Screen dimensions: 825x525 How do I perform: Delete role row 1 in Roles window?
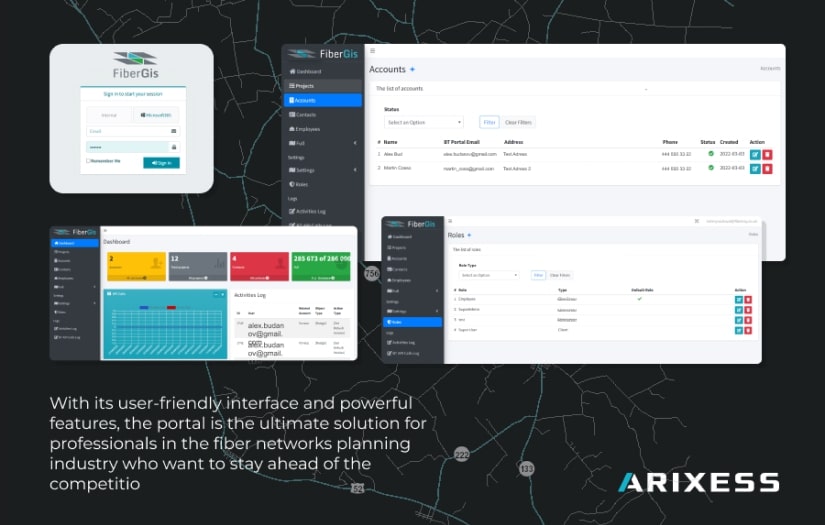click(x=748, y=300)
